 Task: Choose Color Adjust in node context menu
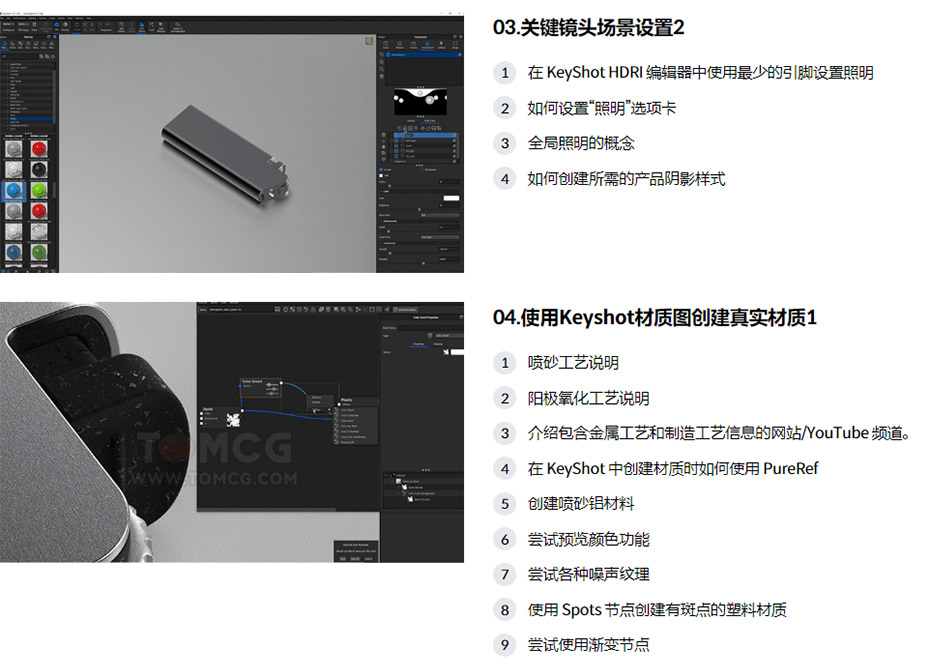coord(355,410)
